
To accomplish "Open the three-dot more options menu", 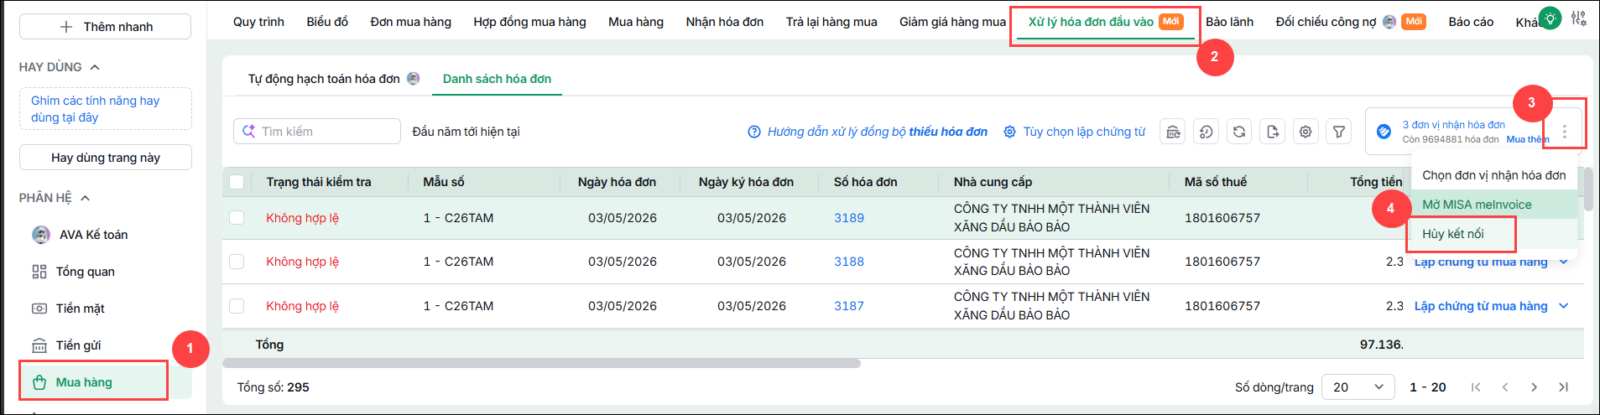I will click(1565, 132).
